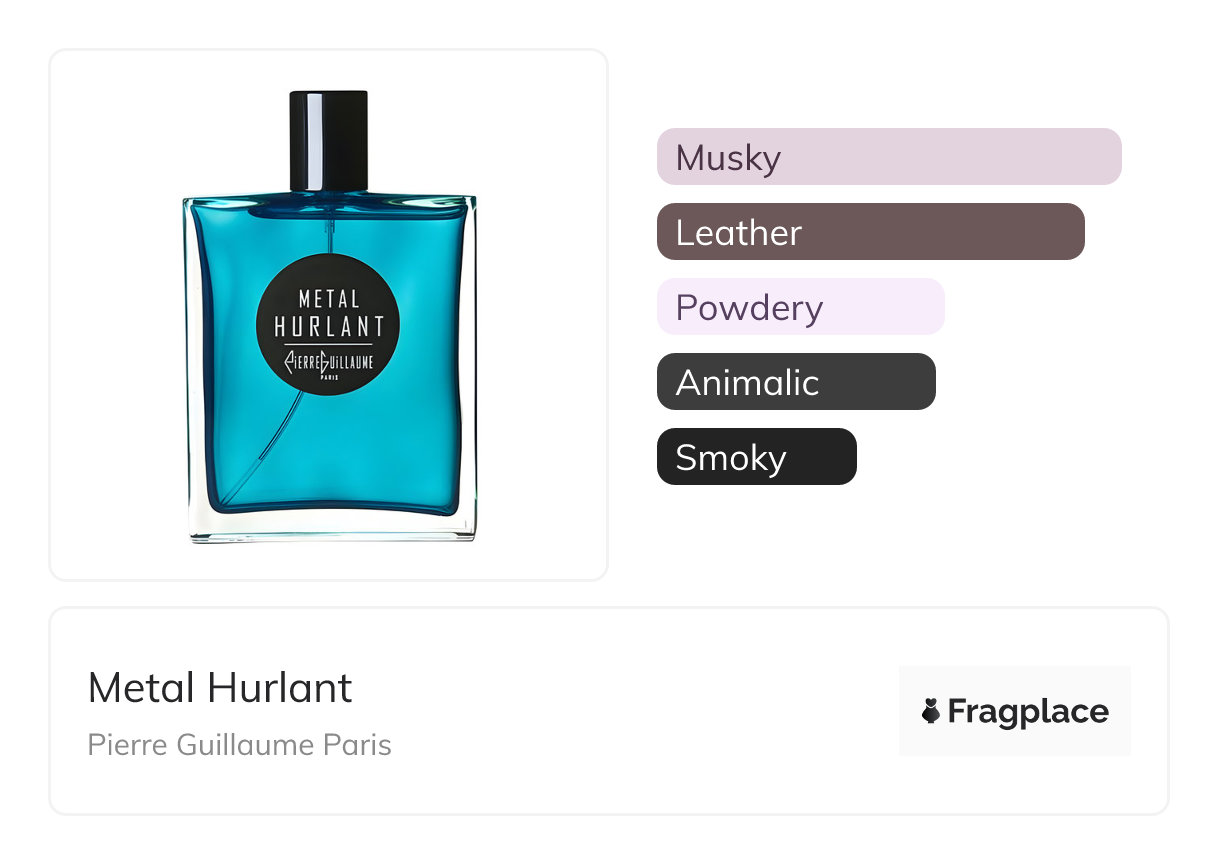Click the letter M in Musky
This screenshot has width=1218, height=864.
tap(691, 158)
